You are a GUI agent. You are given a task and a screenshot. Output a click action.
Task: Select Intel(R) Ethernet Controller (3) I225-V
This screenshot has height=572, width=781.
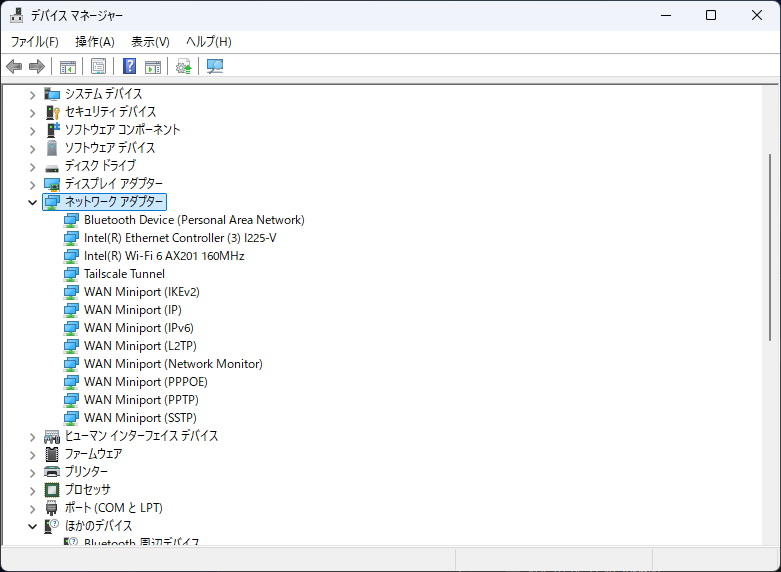180,238
